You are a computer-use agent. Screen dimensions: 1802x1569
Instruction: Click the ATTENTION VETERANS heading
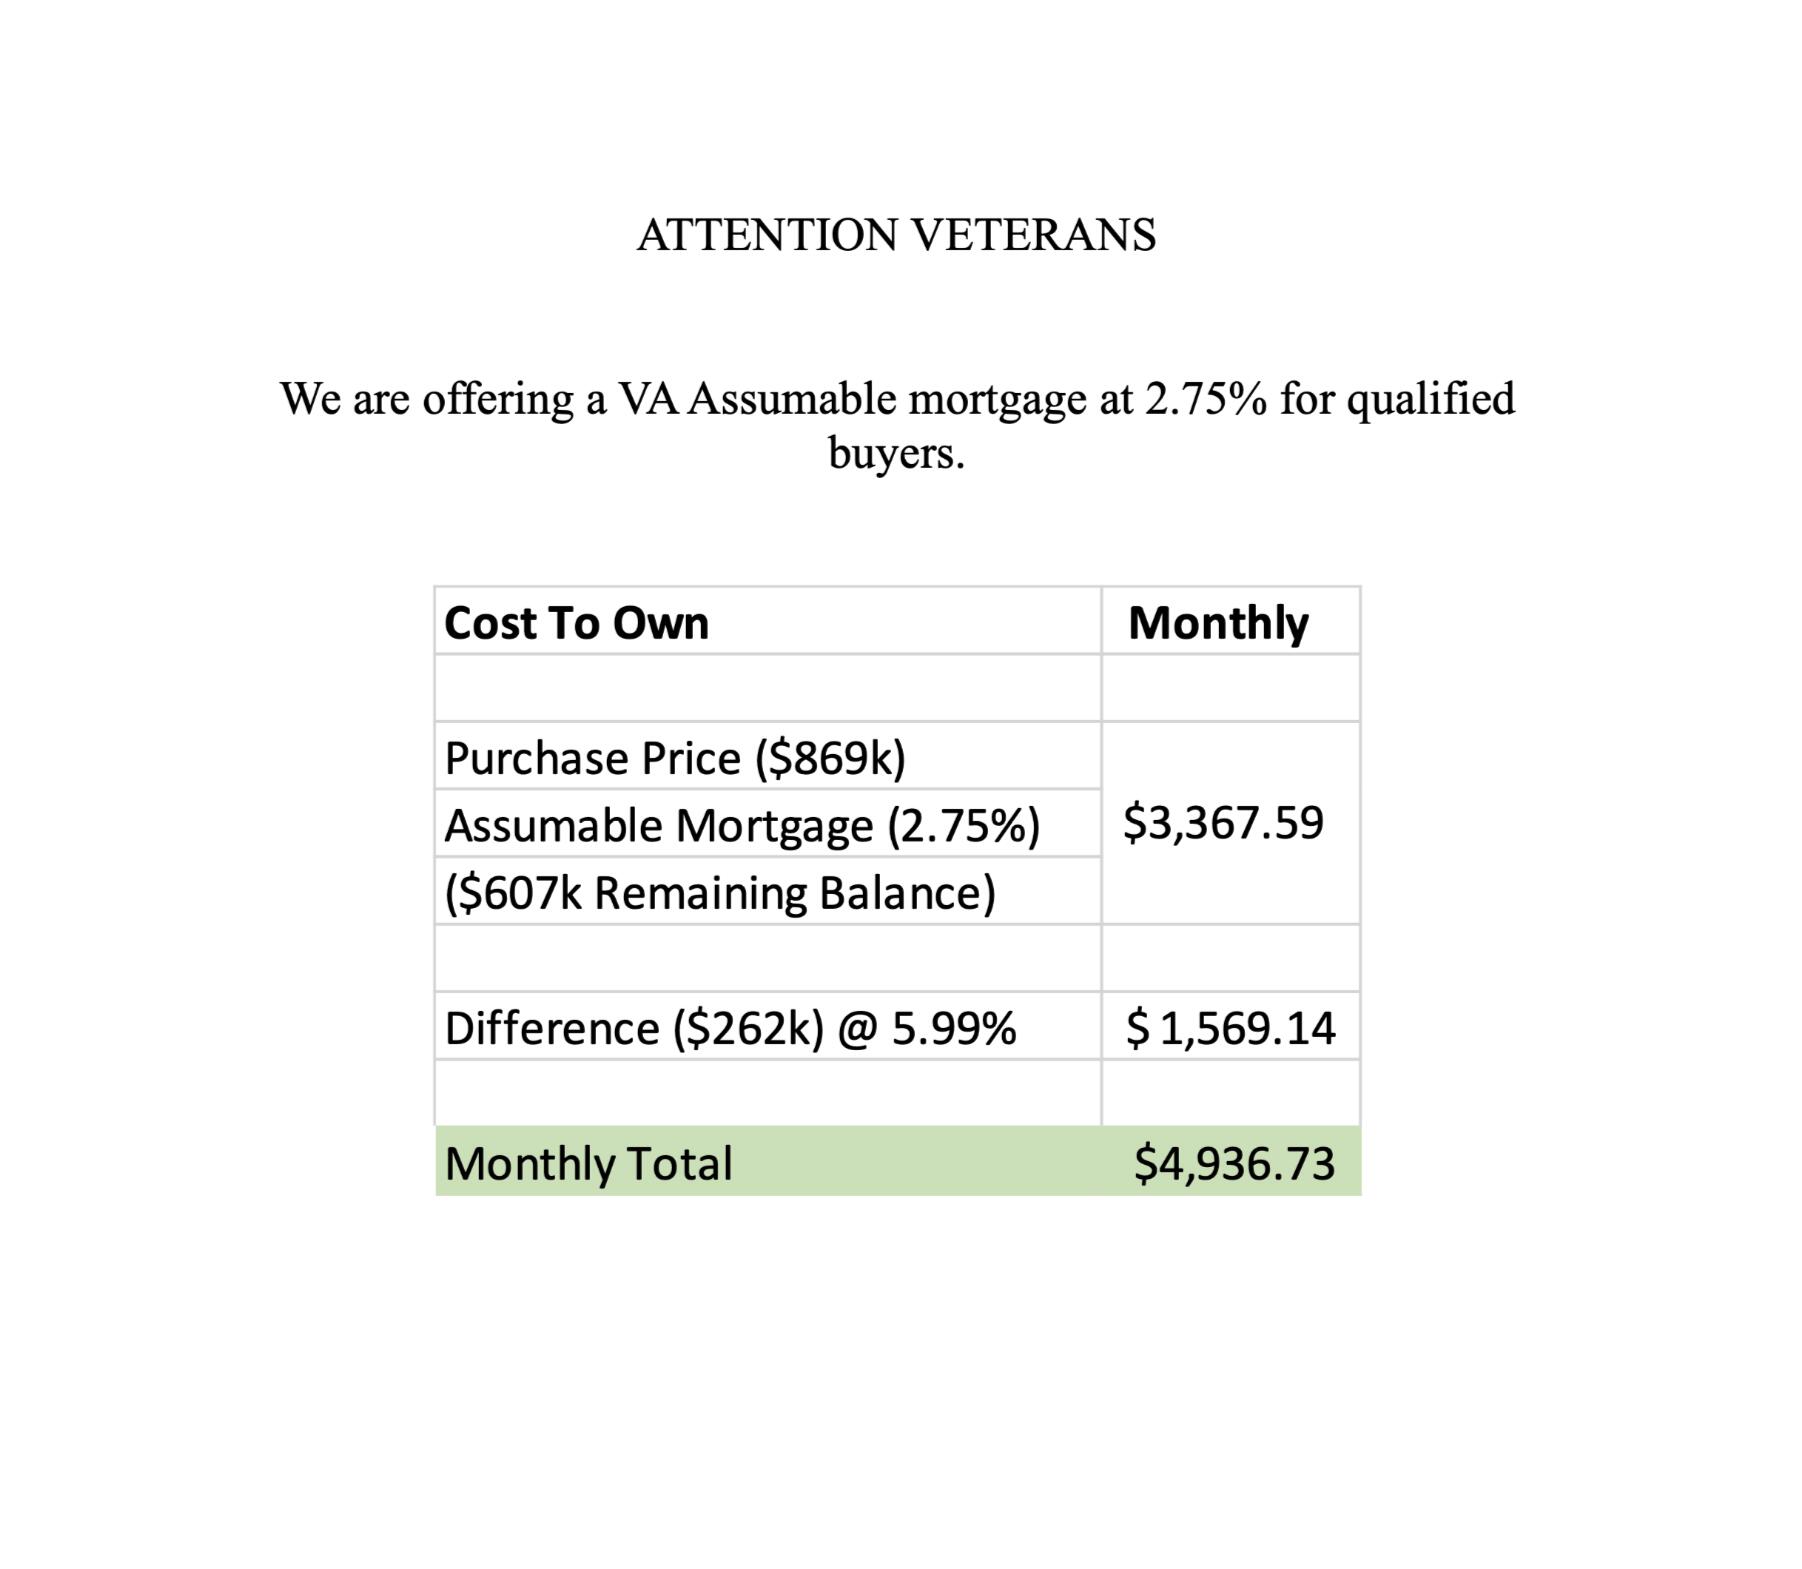click(896, 236)
